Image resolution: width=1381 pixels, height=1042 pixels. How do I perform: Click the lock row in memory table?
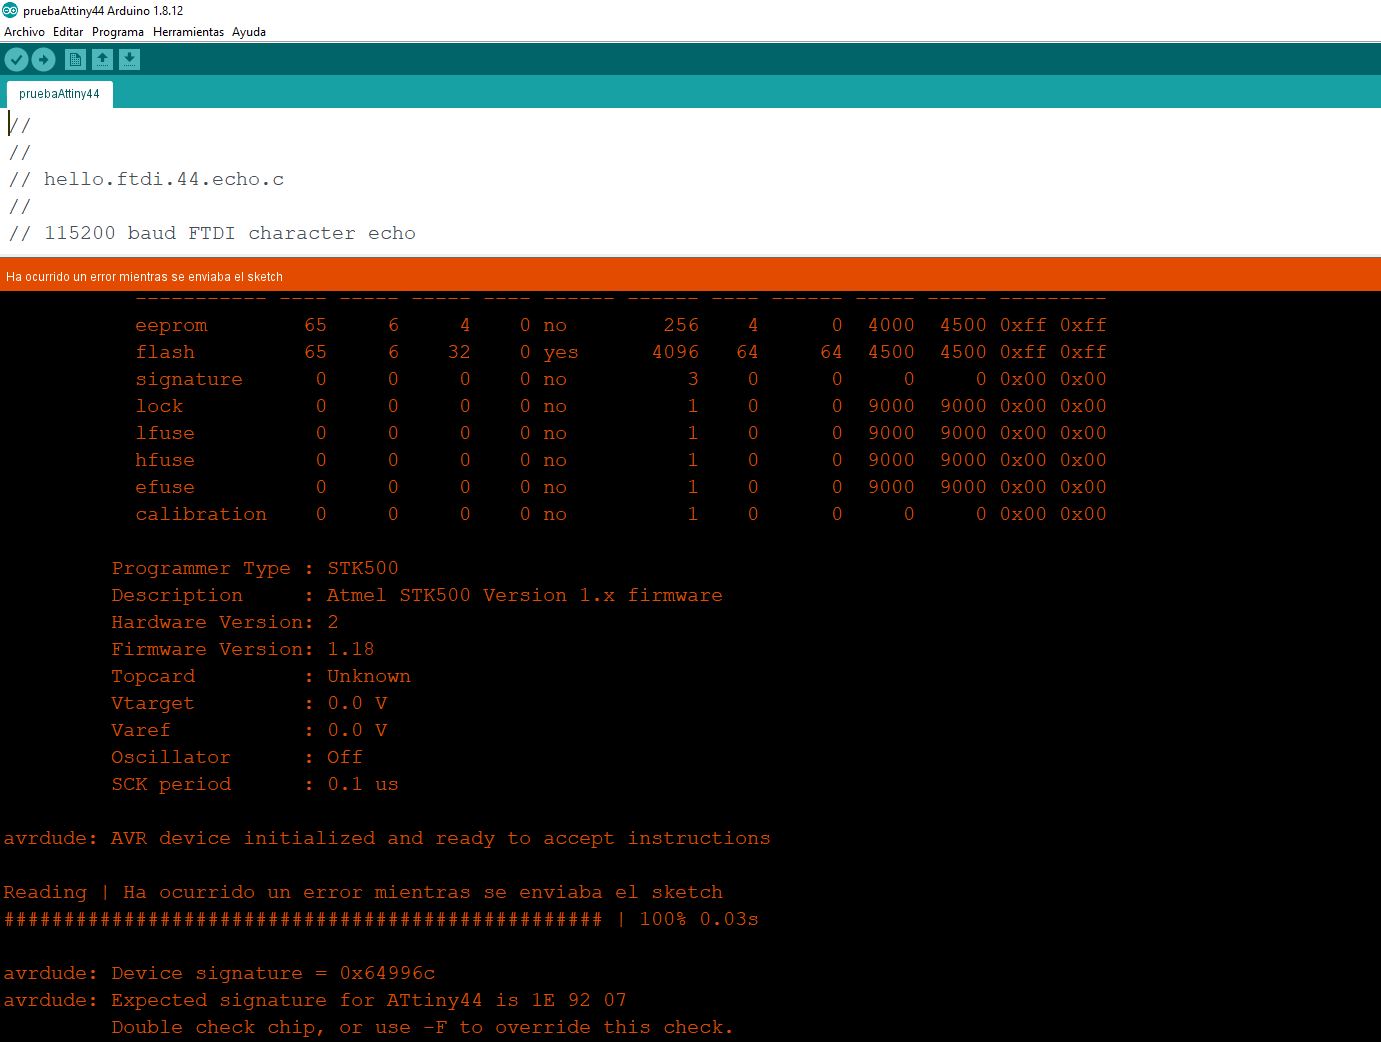(x=621, y=406)
